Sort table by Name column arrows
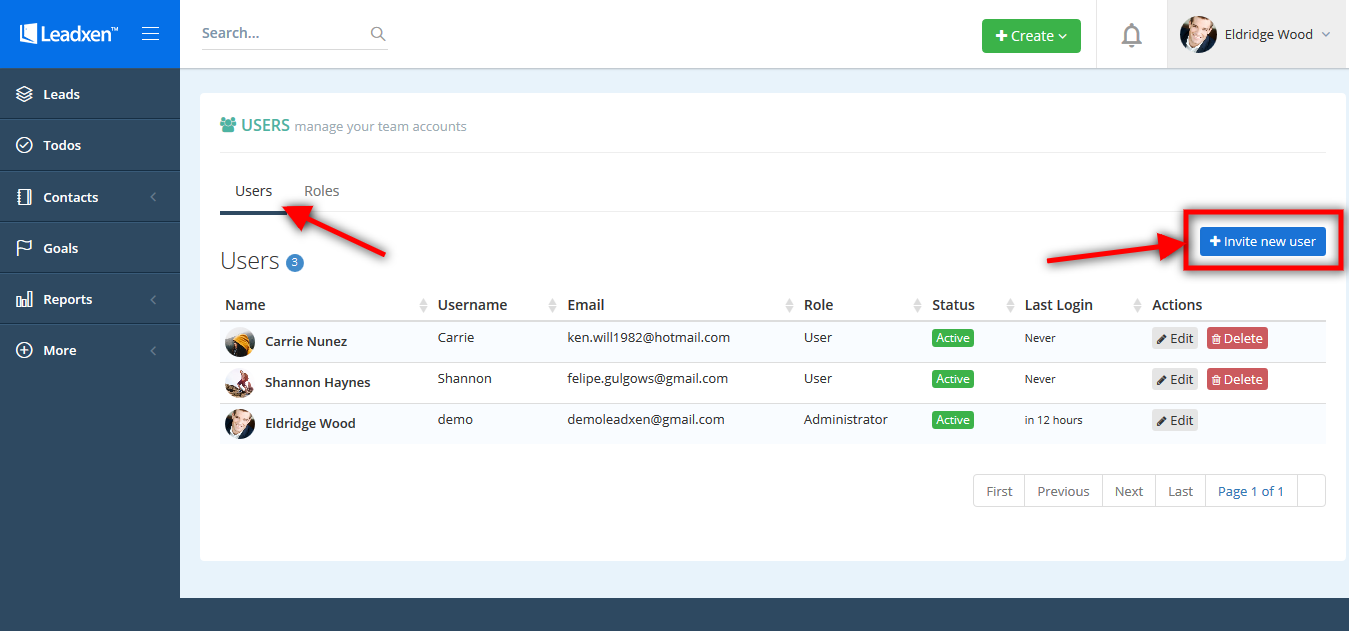This screenshot has width=1349, height=631. click(x=423, y=305)
